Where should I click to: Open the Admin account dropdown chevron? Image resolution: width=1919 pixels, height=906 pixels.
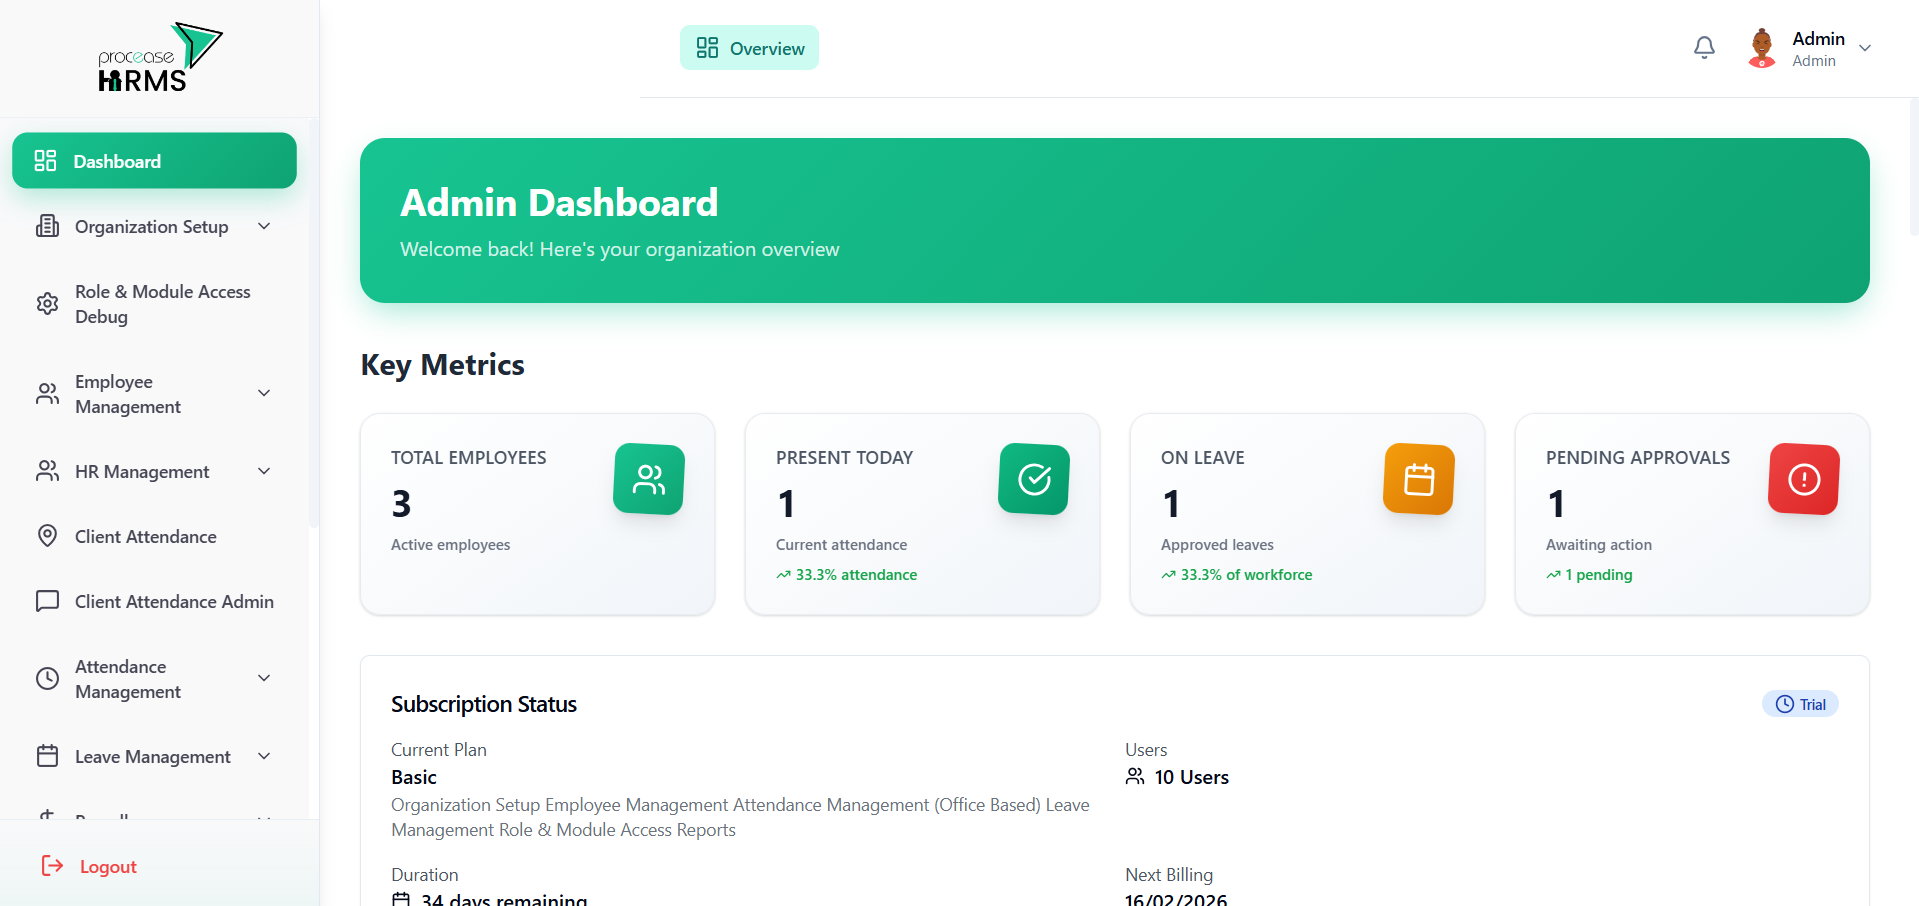click(x=1865, y=48)
